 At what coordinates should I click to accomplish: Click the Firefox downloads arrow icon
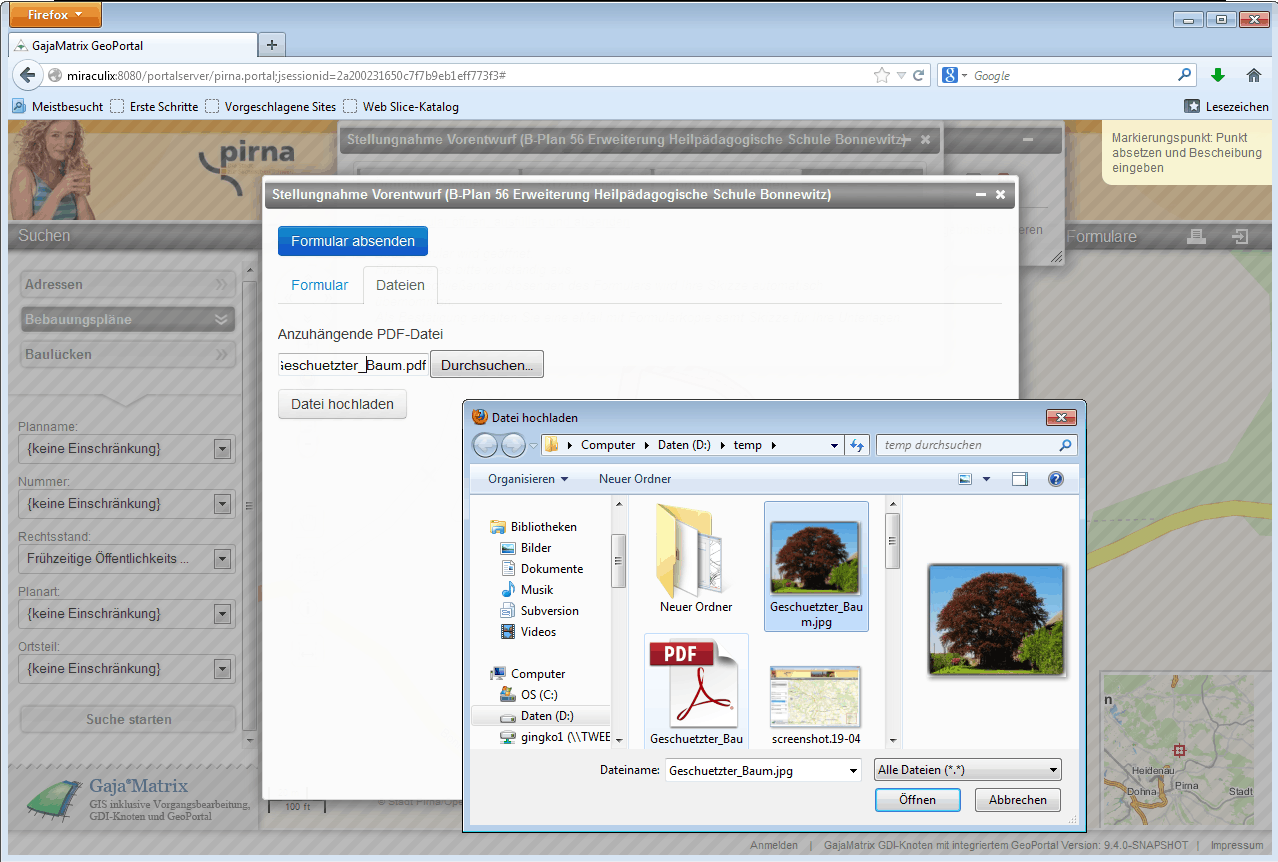click(1217, 75)
